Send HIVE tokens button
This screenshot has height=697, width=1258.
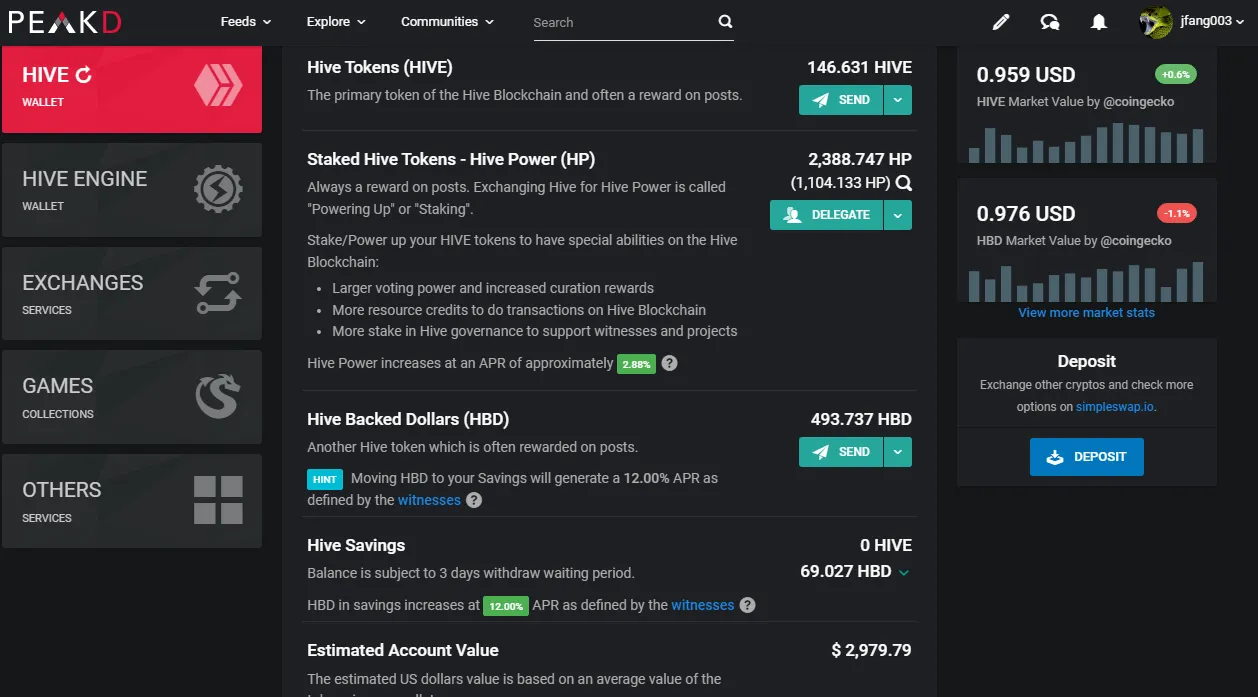click(x=841, y=100)
